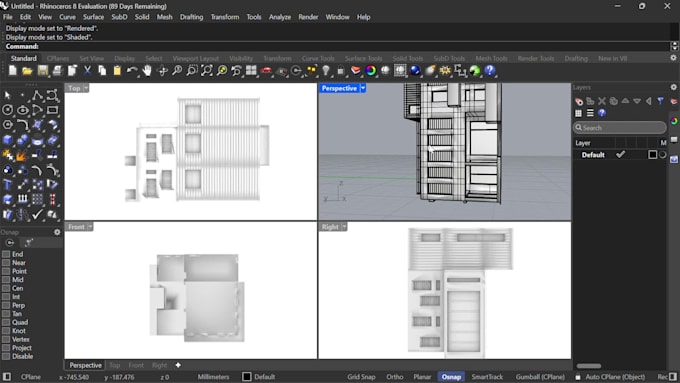This screenshot has height=383, width=680.
Task: Click the Print icon in the toolbar
Action: (57, 70)
